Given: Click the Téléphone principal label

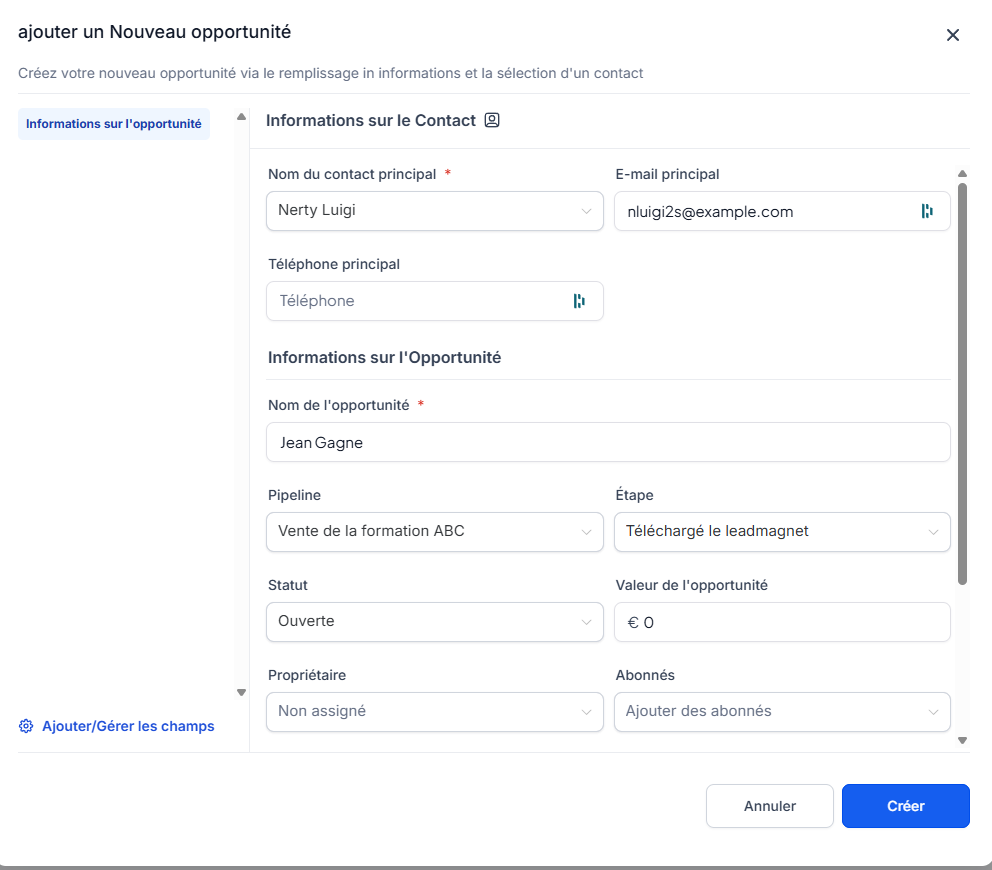Looking at the screenshot, I should tap(333, 264).
